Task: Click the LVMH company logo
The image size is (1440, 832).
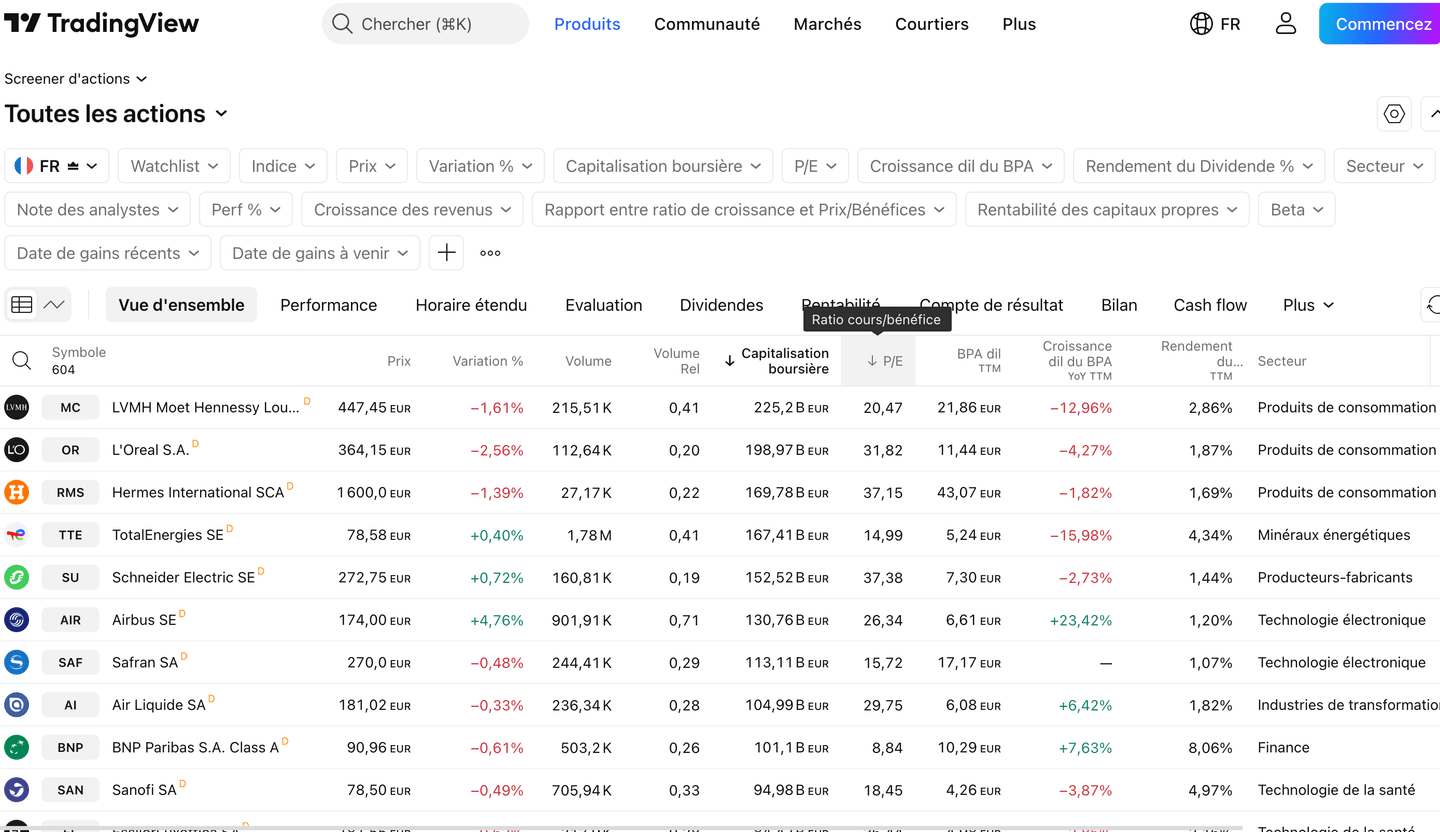Action: pyautogui.click(x=16, y=407)
